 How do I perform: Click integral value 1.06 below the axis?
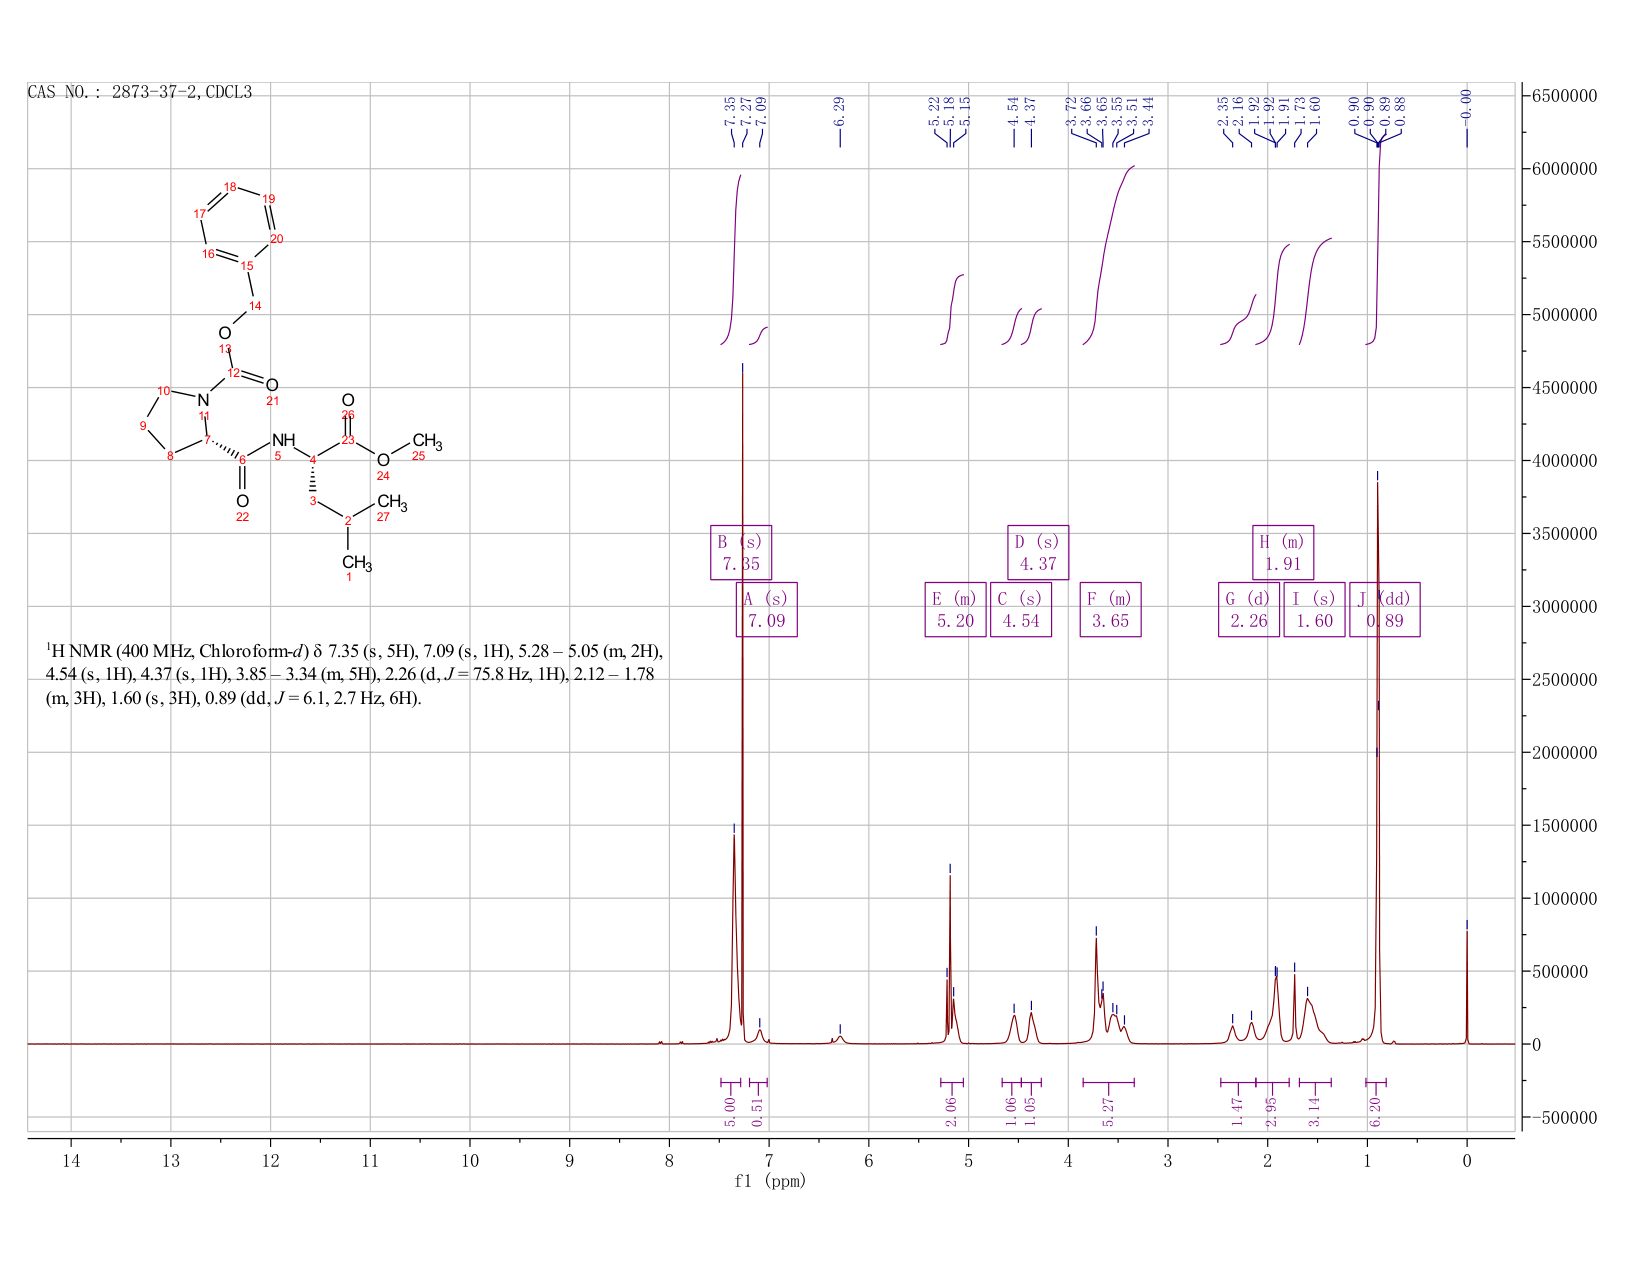pyautogui.click(x=1011, y=1111)
